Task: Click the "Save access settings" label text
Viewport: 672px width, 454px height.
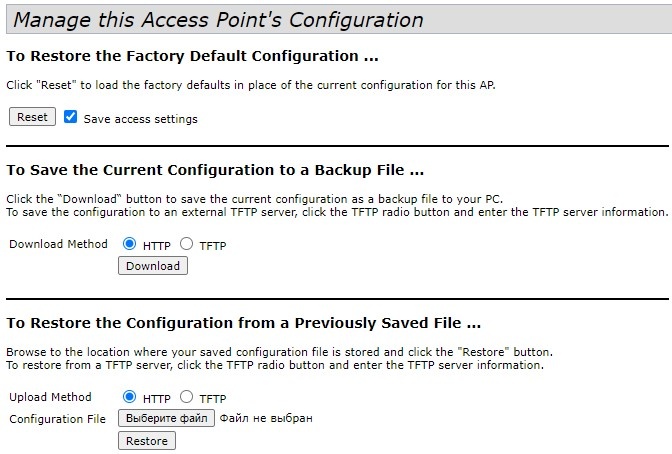Action: click(140, 119)
